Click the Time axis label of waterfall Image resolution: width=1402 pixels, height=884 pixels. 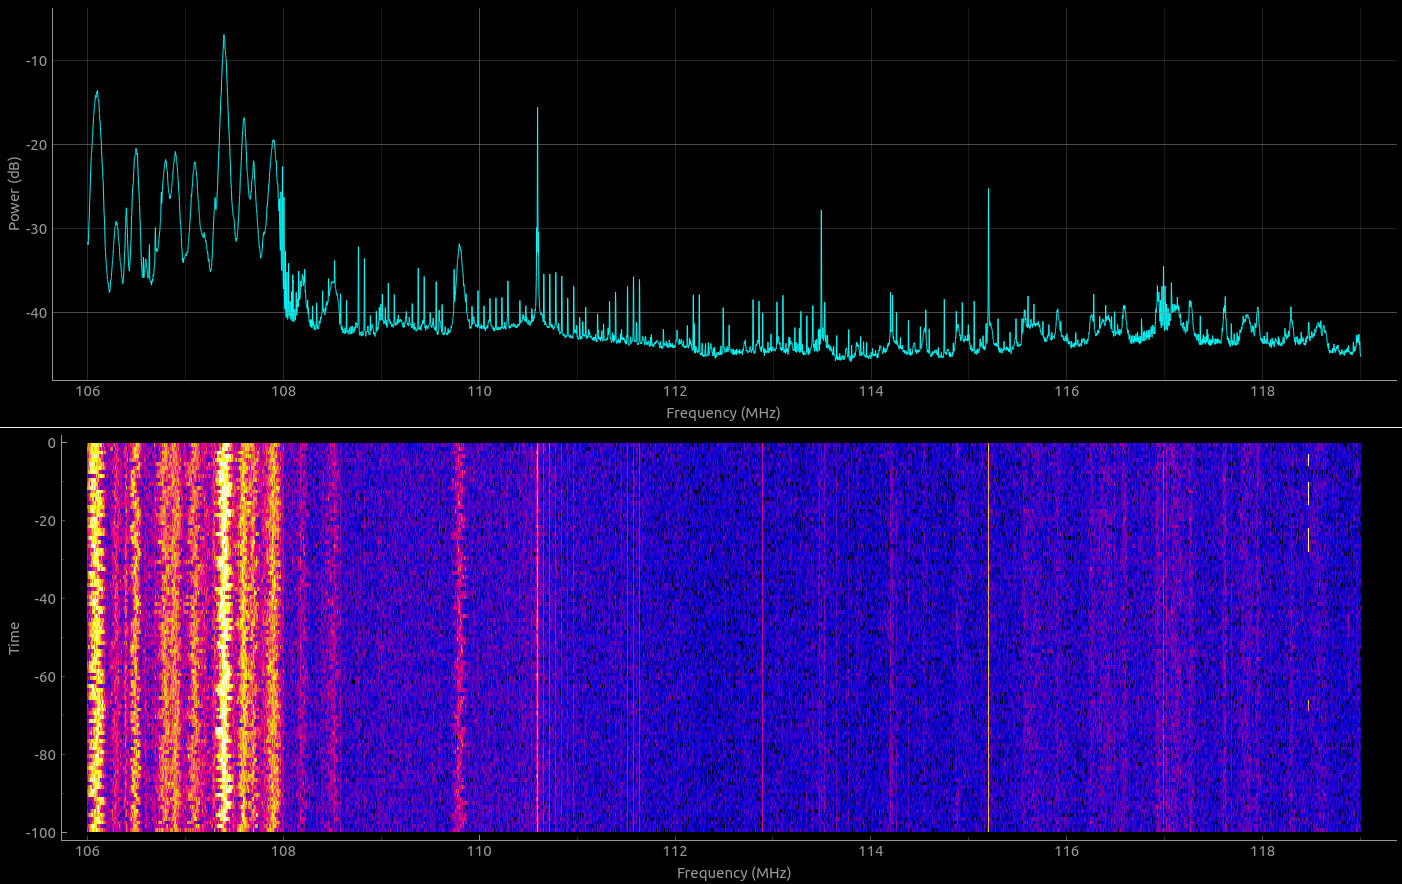click(x=14, y=637)
